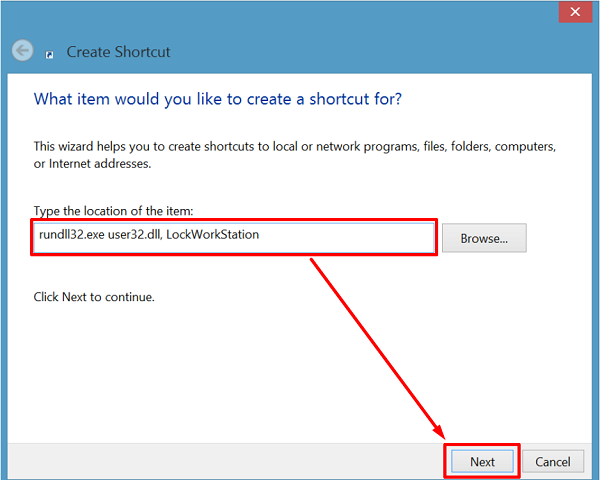
Task: Place cursor on 'rundll32.exe' in the location box
Action: pyautogui.click(x=72, y=234)
